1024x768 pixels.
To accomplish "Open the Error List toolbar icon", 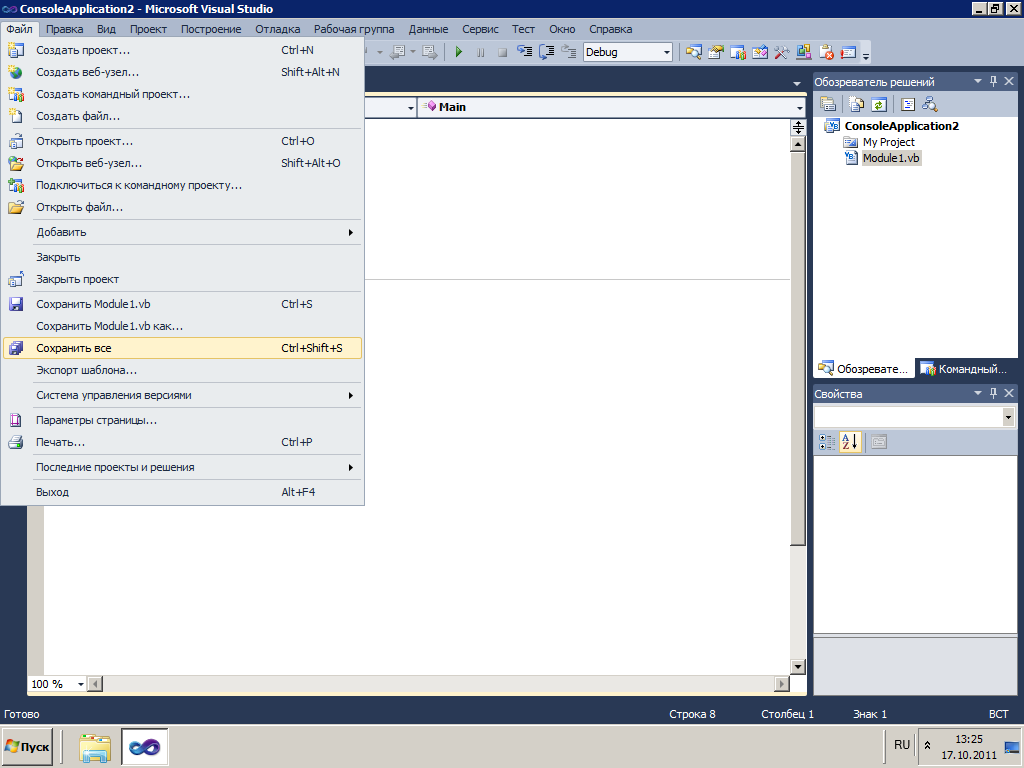I will (848, 52).
